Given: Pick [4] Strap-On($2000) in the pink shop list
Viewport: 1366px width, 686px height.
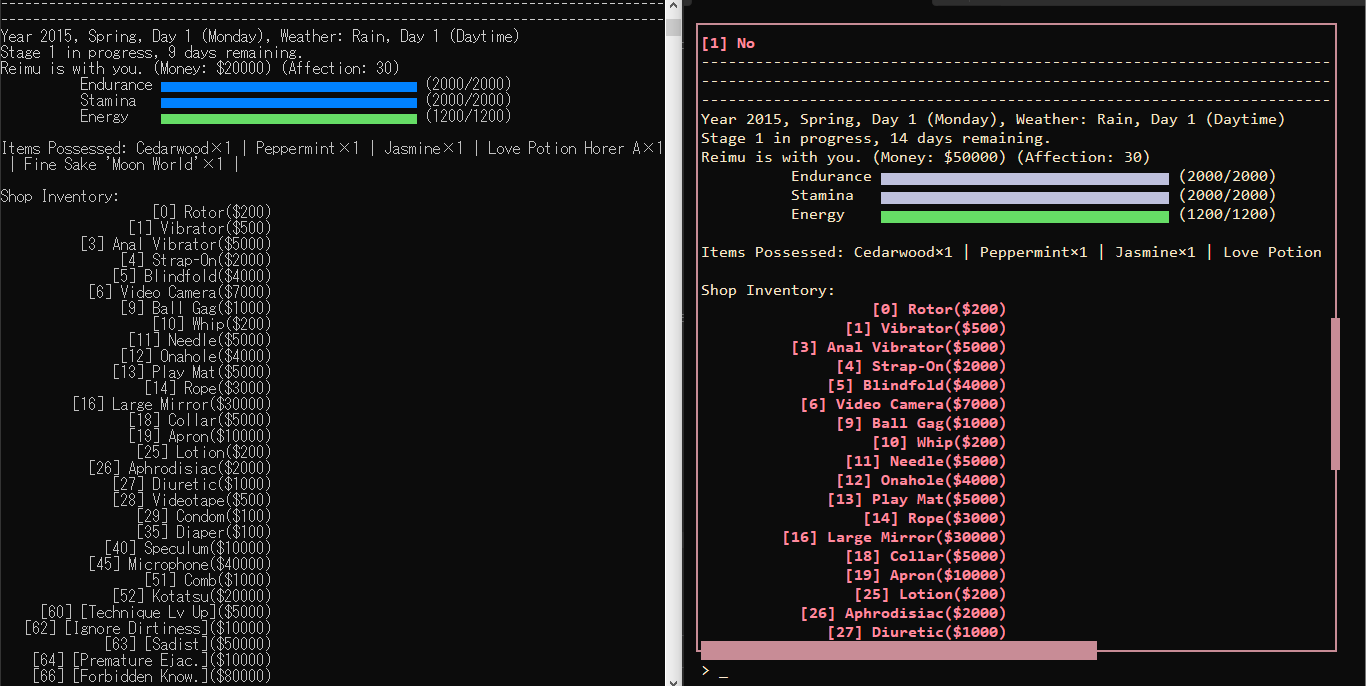Looking at the screenshot, I should point(921,366).
